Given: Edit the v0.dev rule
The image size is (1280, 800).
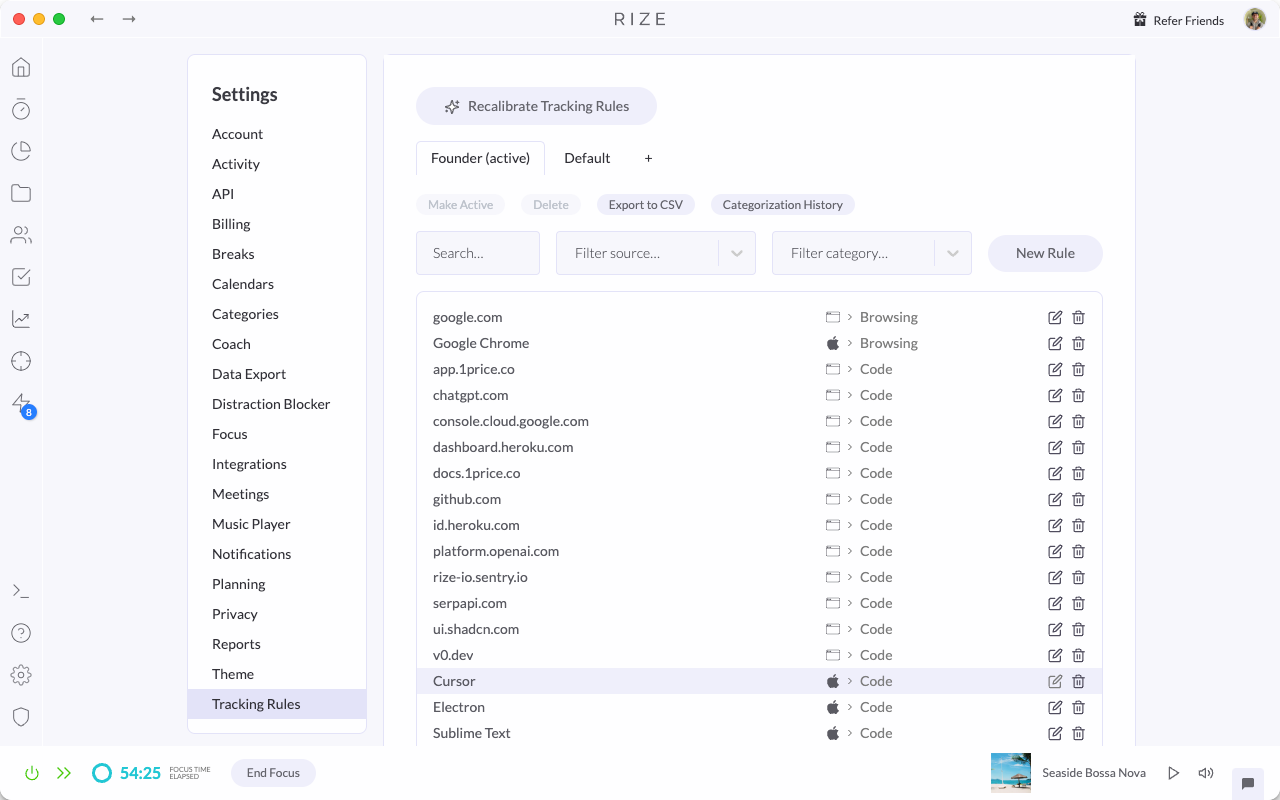Looking at the screenshot, I should (x=1055, y=655).
